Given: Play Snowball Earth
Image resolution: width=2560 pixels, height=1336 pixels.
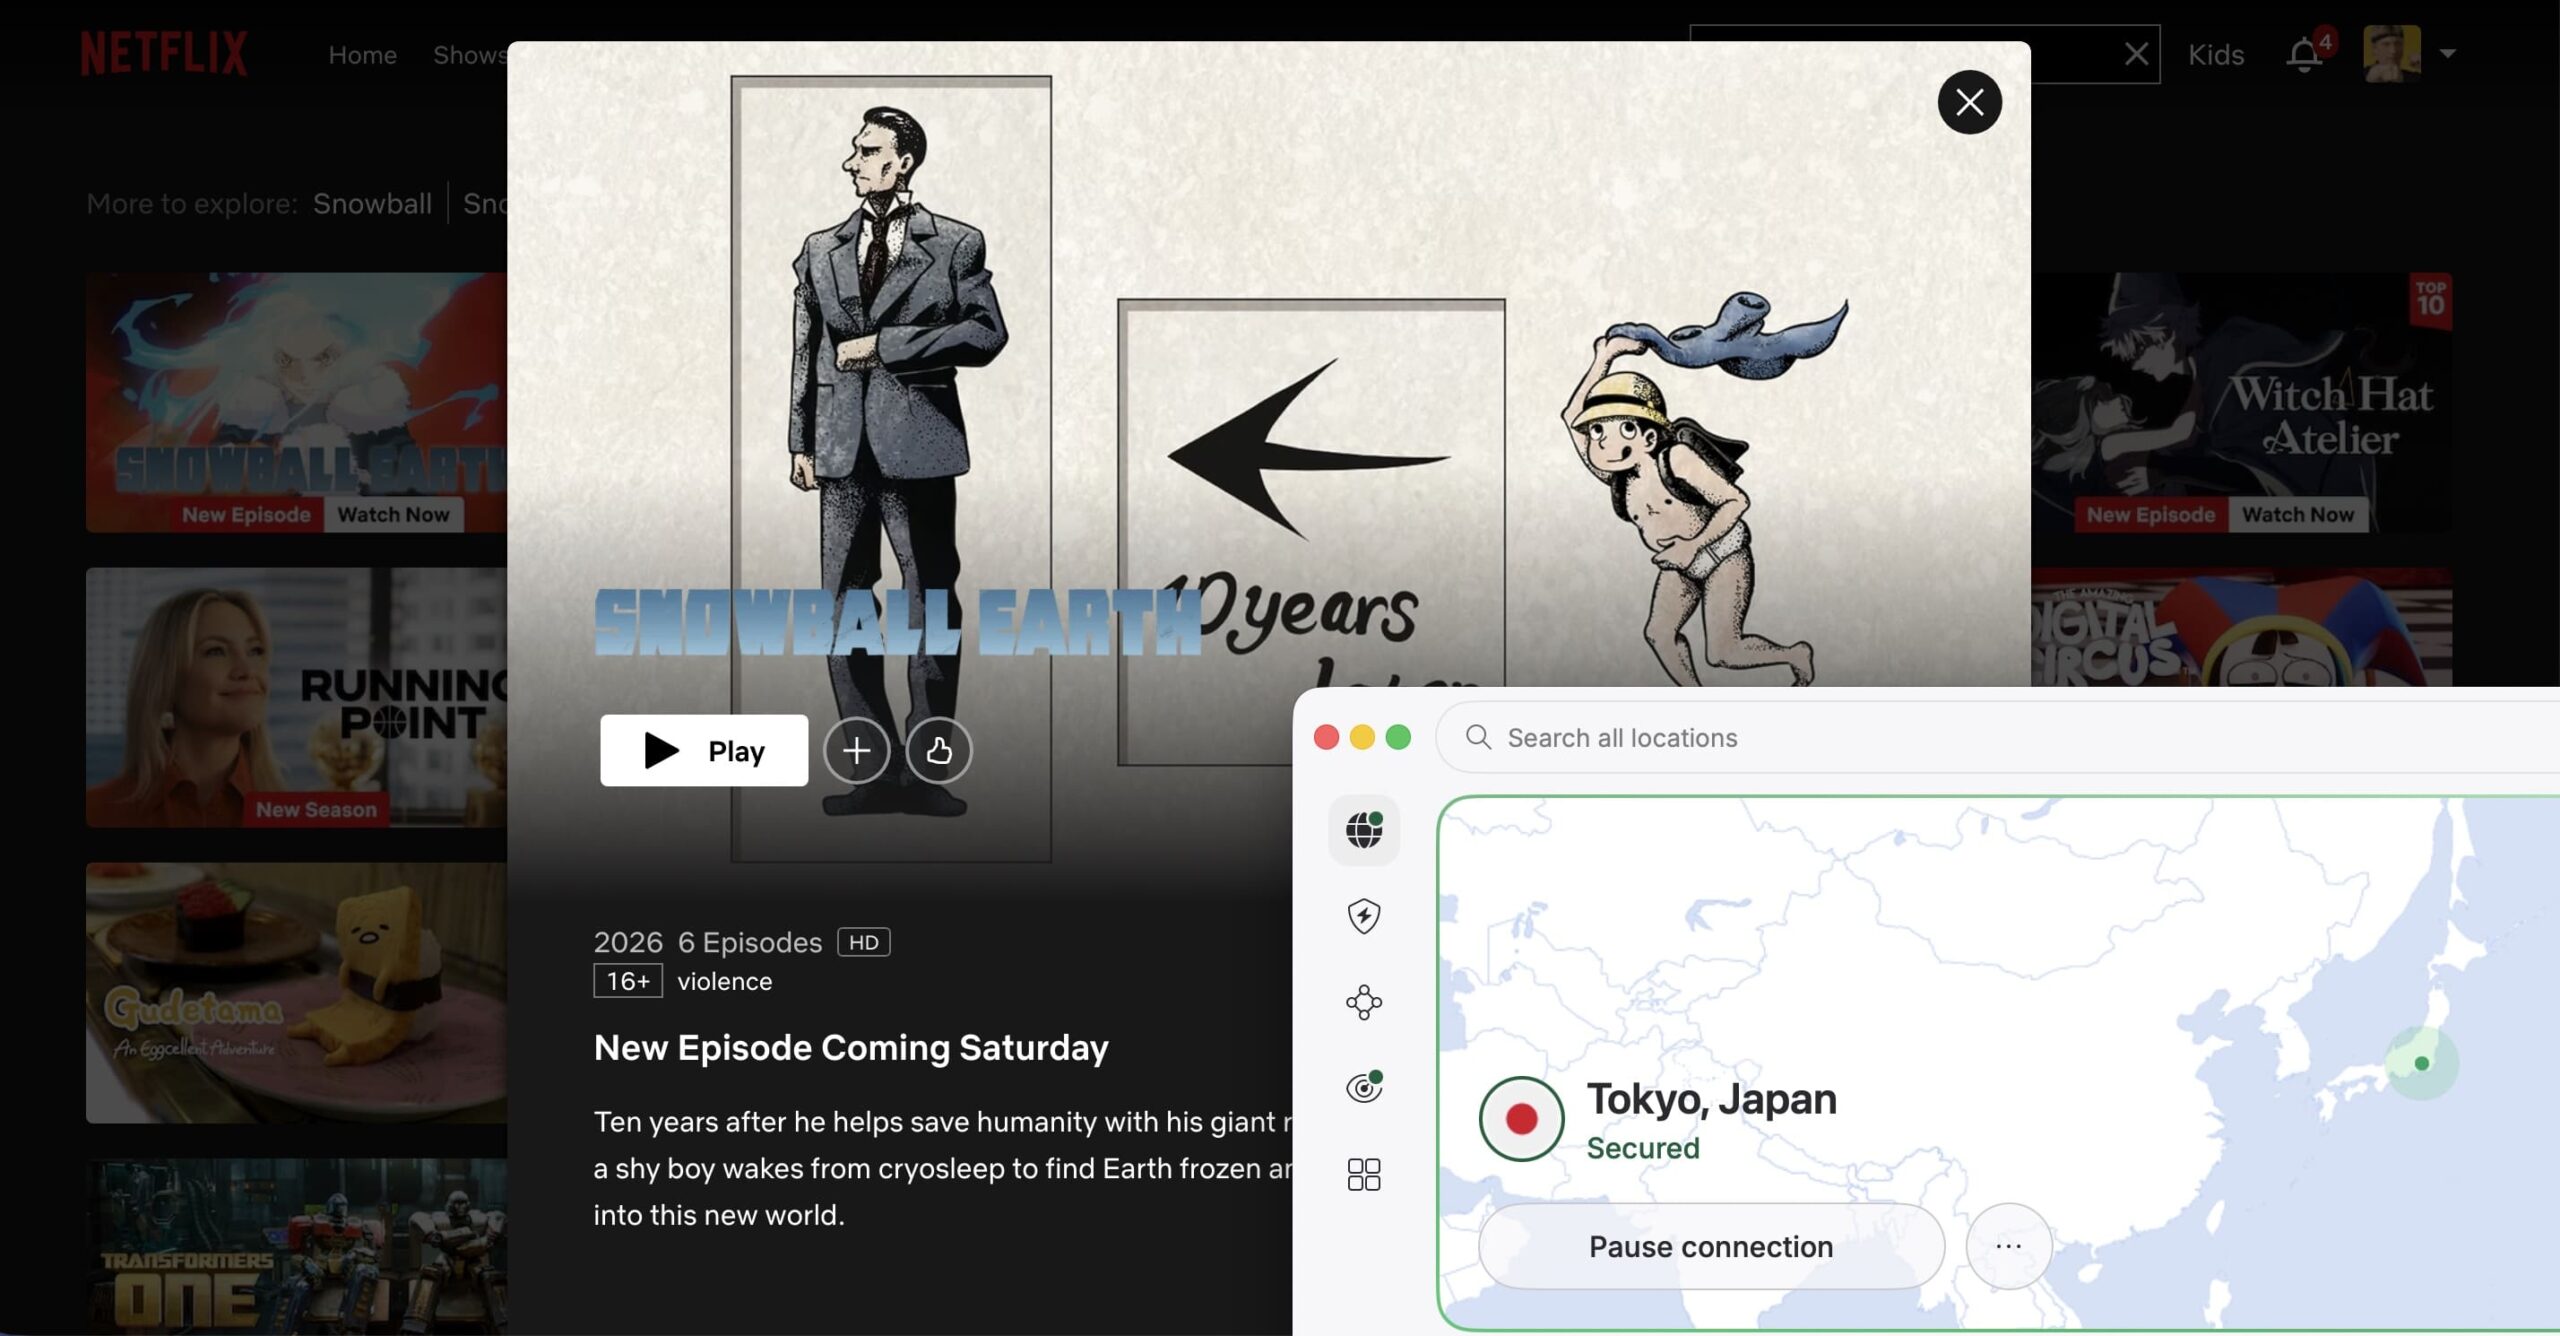Looking at the screenshot, I should pos(704,750).
